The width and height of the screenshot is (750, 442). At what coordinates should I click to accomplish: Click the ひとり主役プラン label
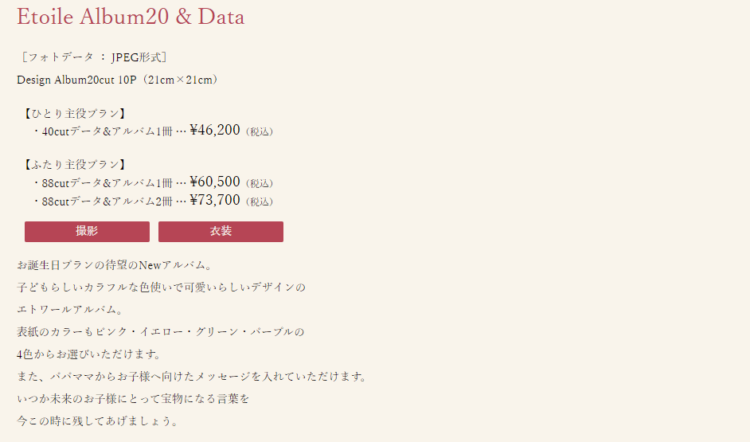tap(75, 113)
